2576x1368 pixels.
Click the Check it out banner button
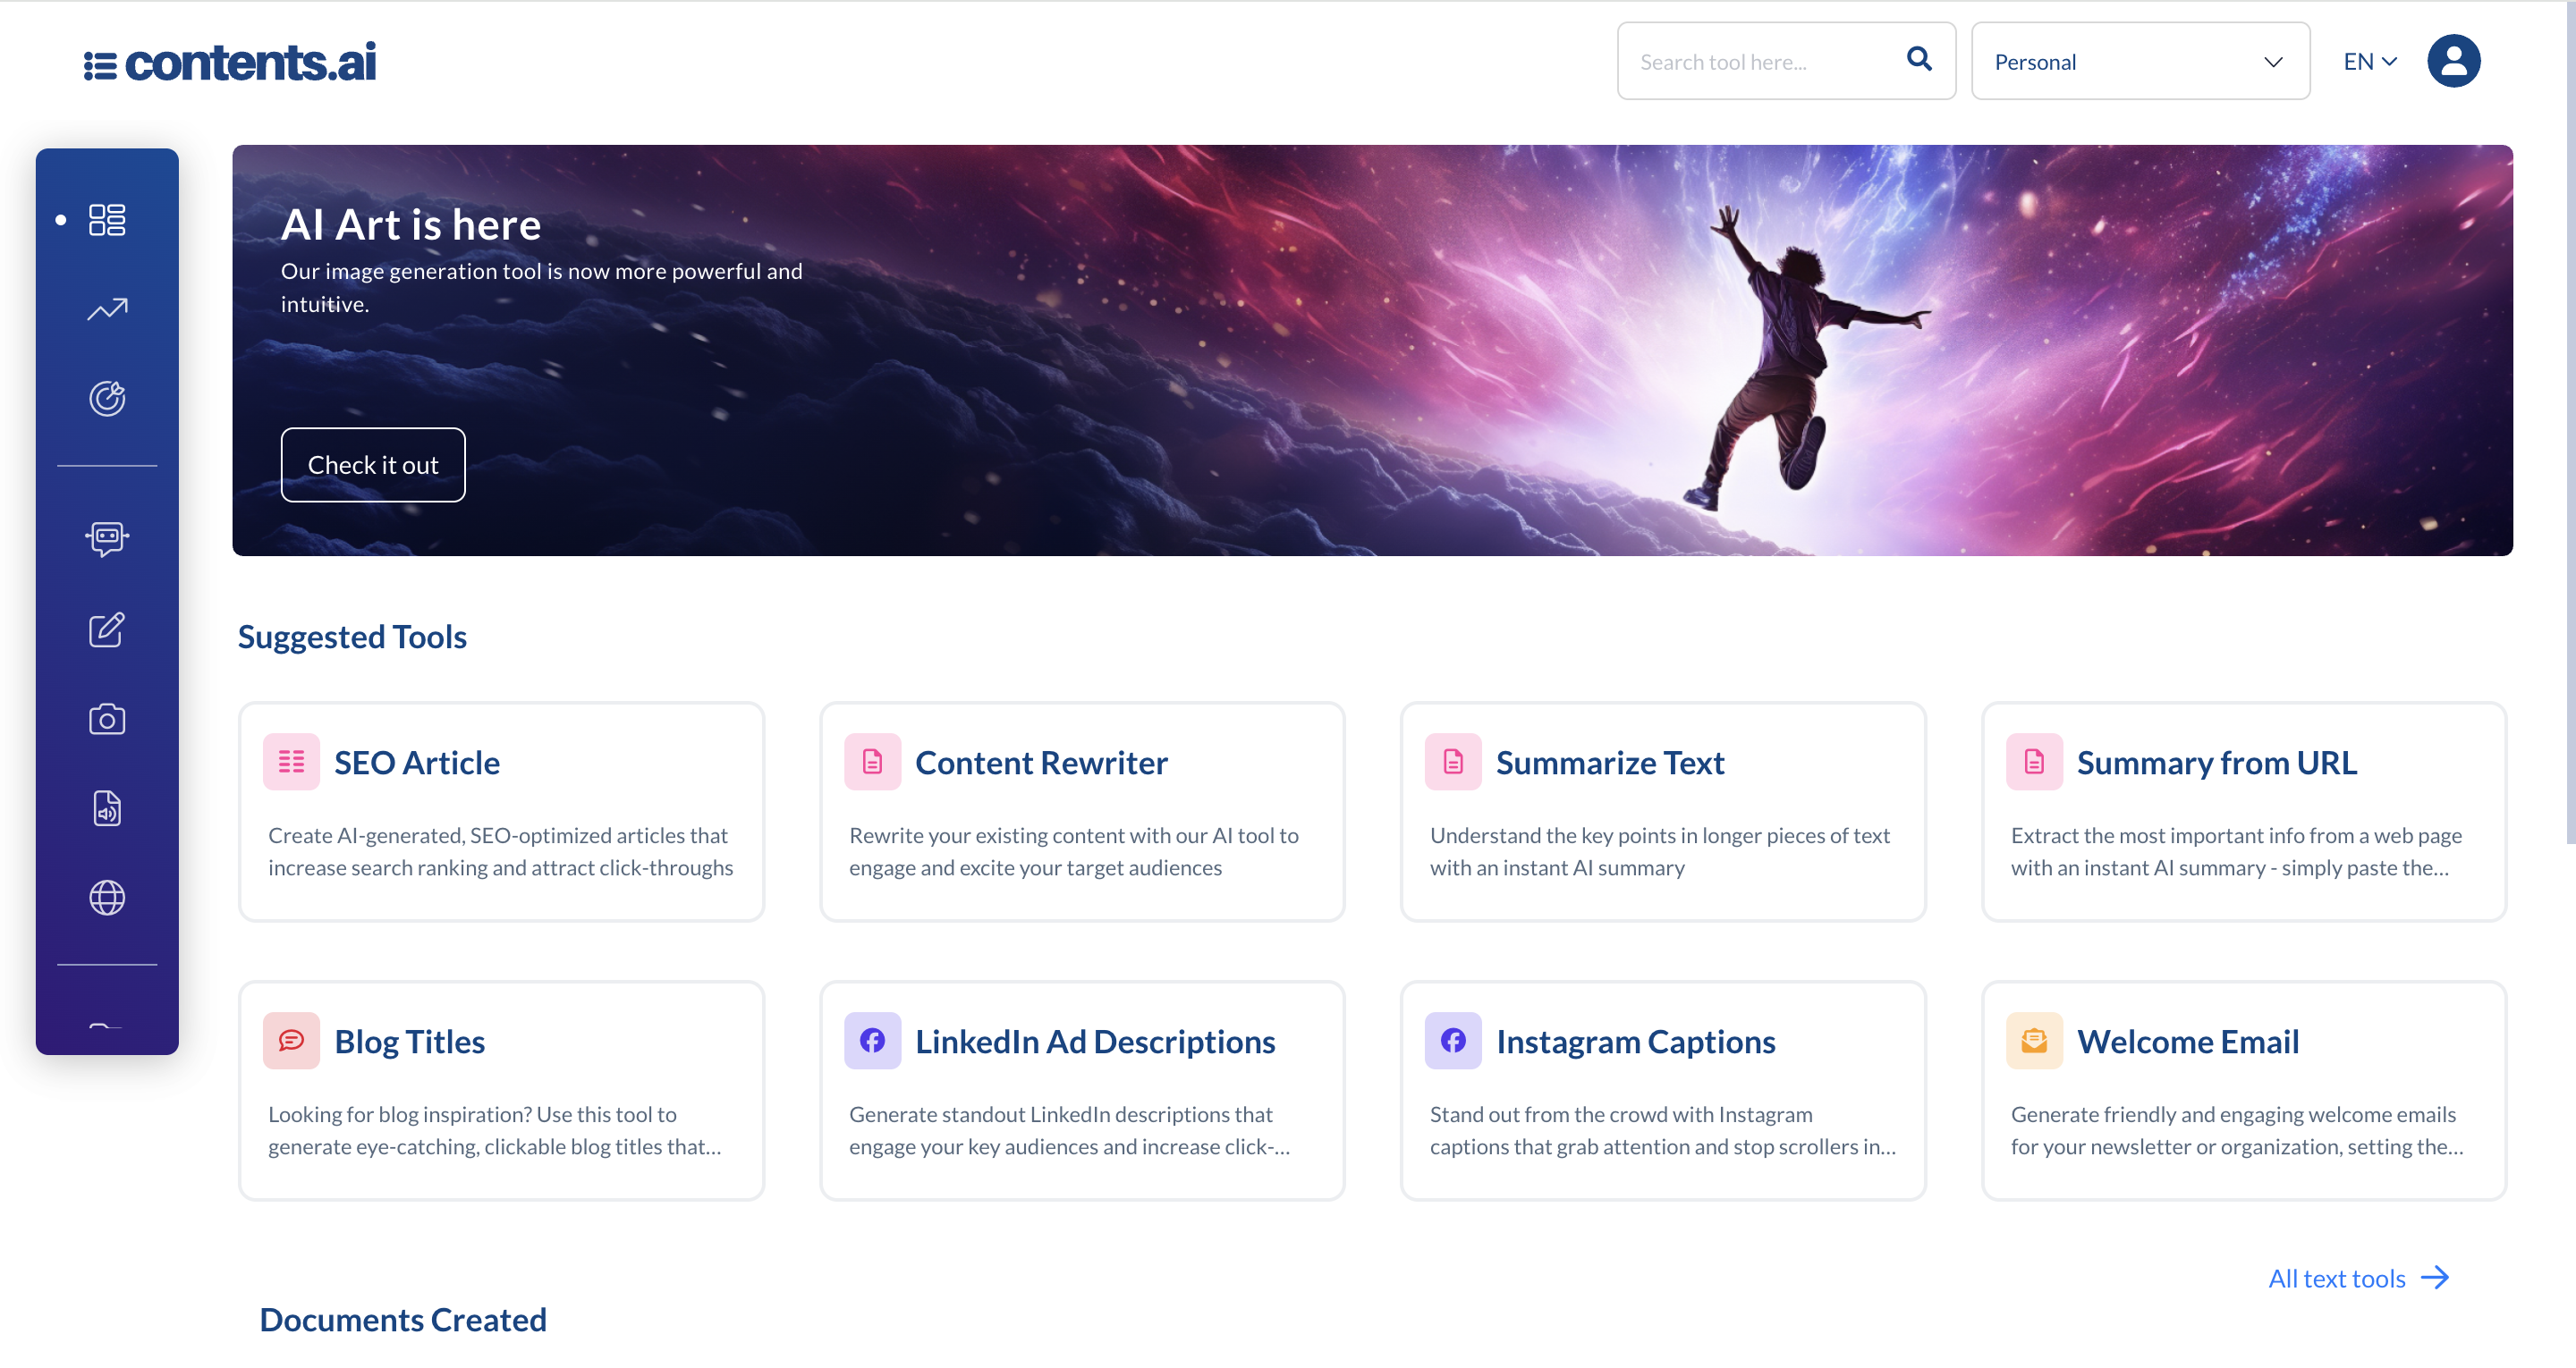(372, 464)
